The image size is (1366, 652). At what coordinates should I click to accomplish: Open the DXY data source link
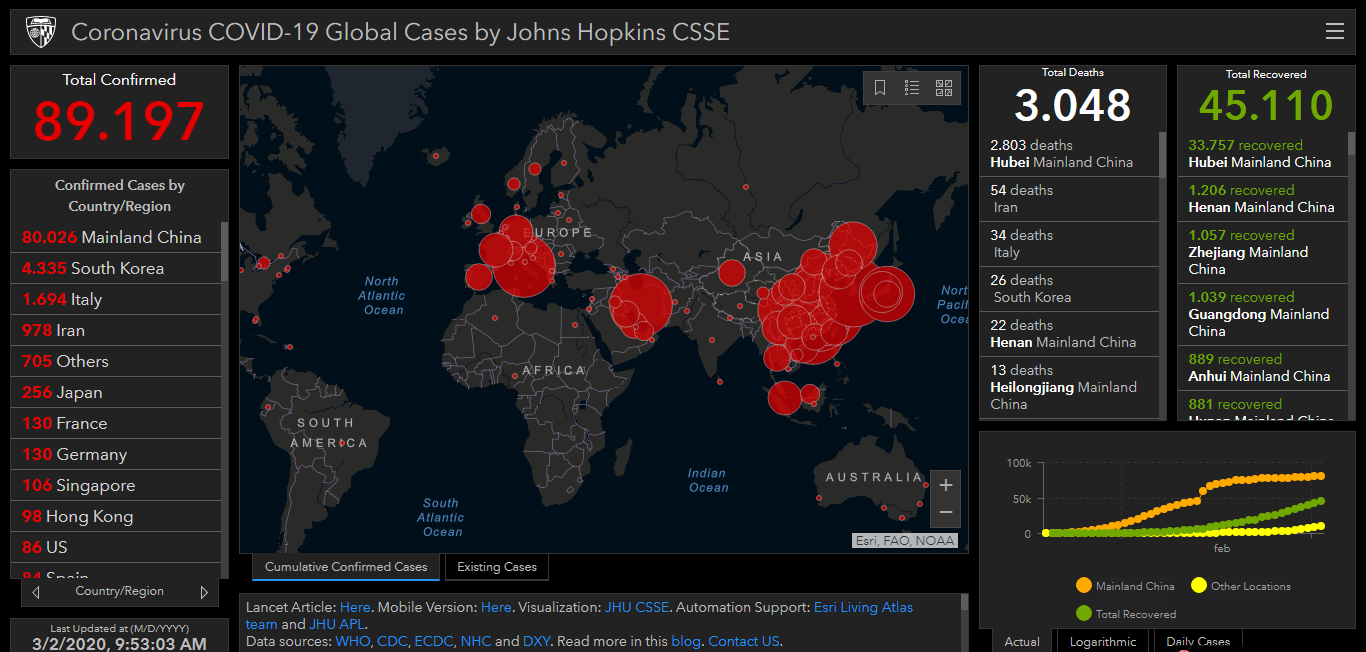pos(536,641)
